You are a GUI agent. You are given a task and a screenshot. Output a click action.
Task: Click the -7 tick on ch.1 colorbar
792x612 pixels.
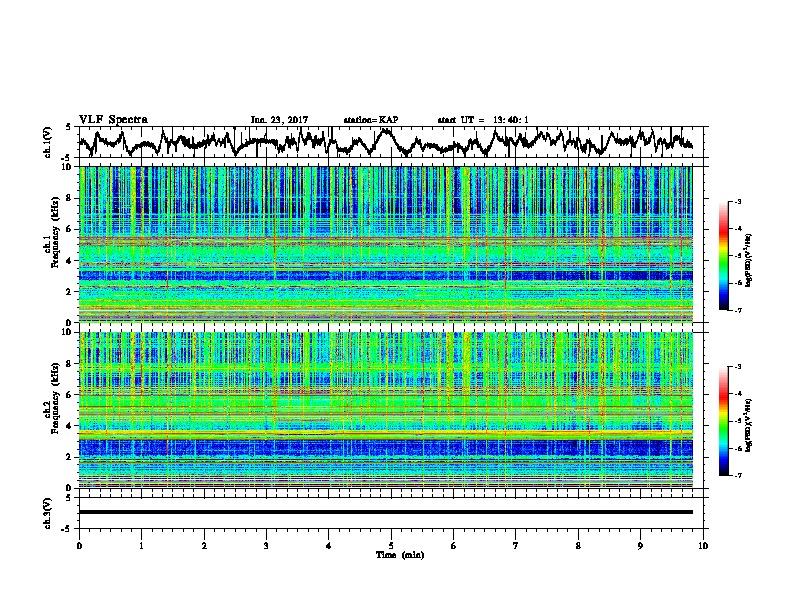(x=737, y=310)
